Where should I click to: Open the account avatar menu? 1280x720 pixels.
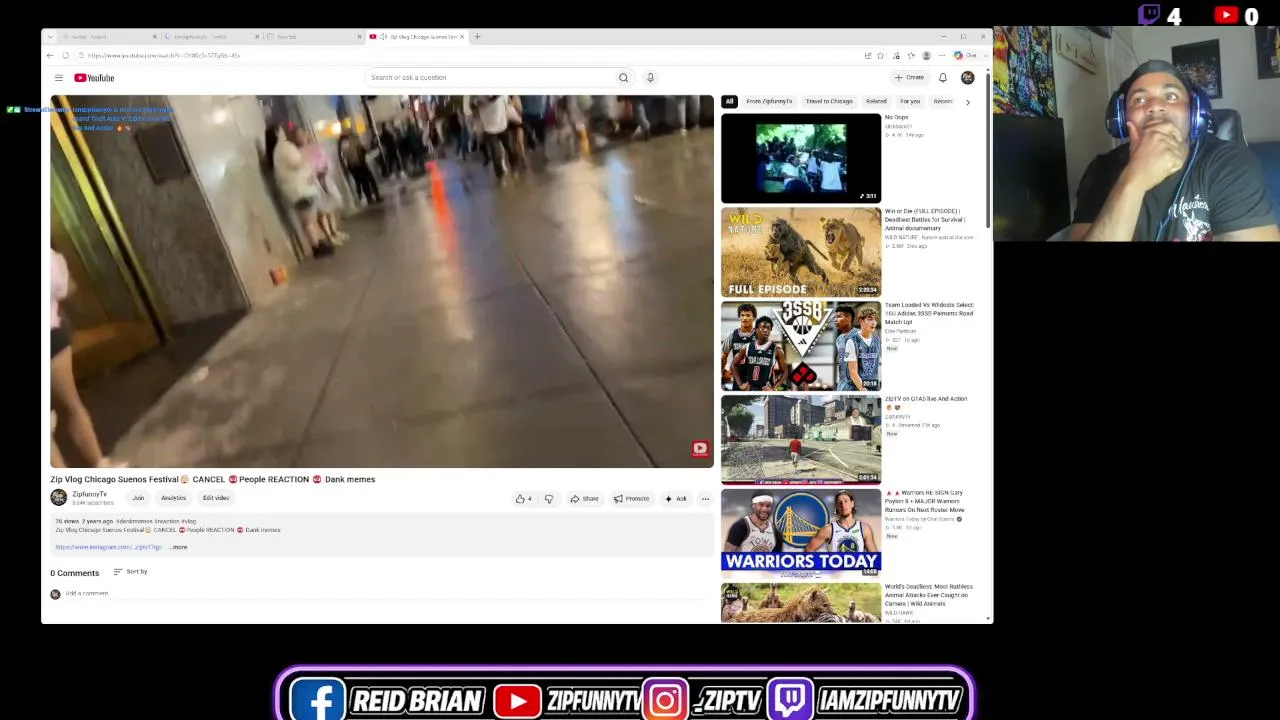point(967,78)
